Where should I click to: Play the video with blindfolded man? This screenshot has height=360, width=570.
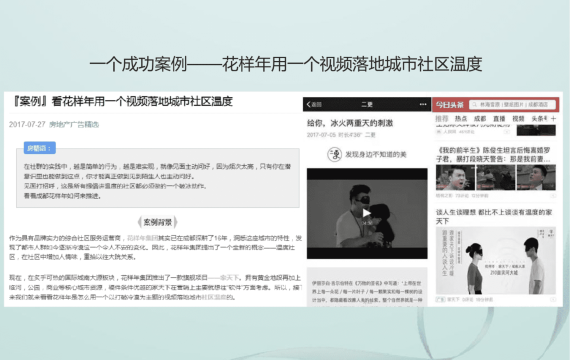pos(367,213)
